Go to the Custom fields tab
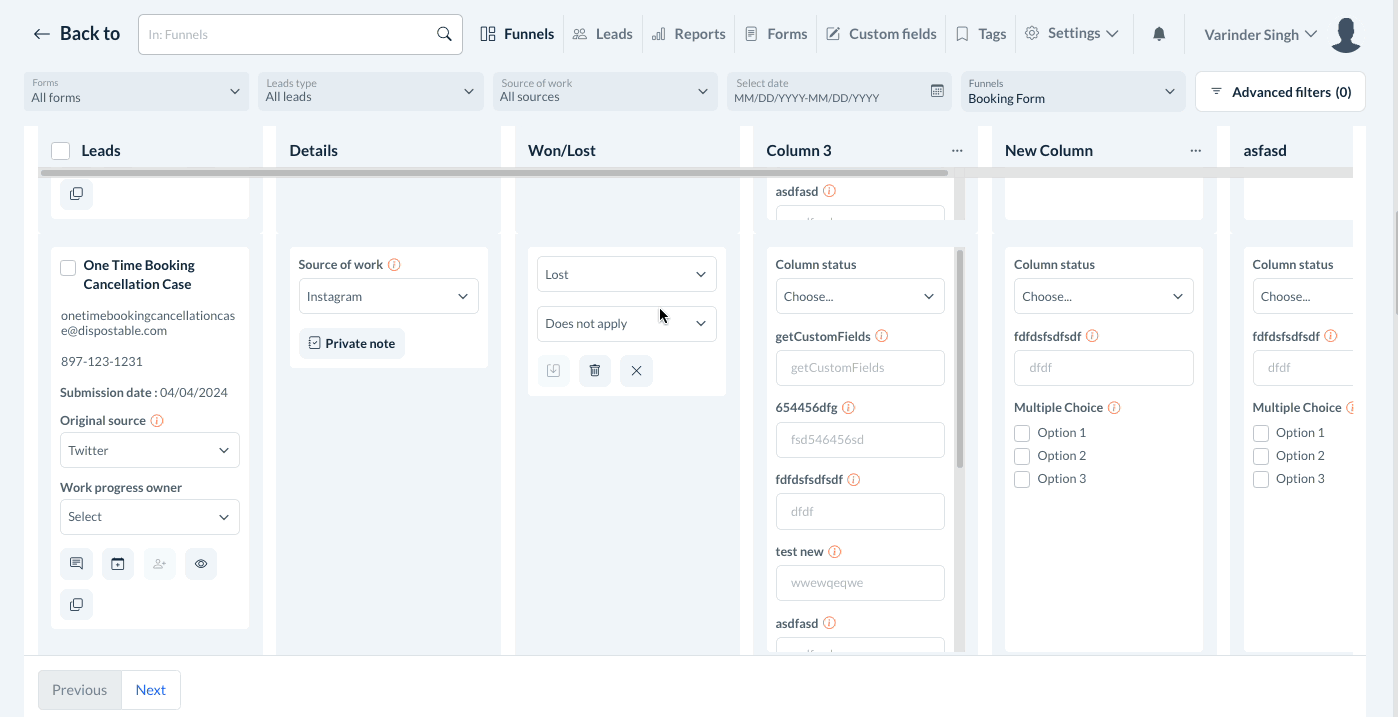 (x=881, y=34)
